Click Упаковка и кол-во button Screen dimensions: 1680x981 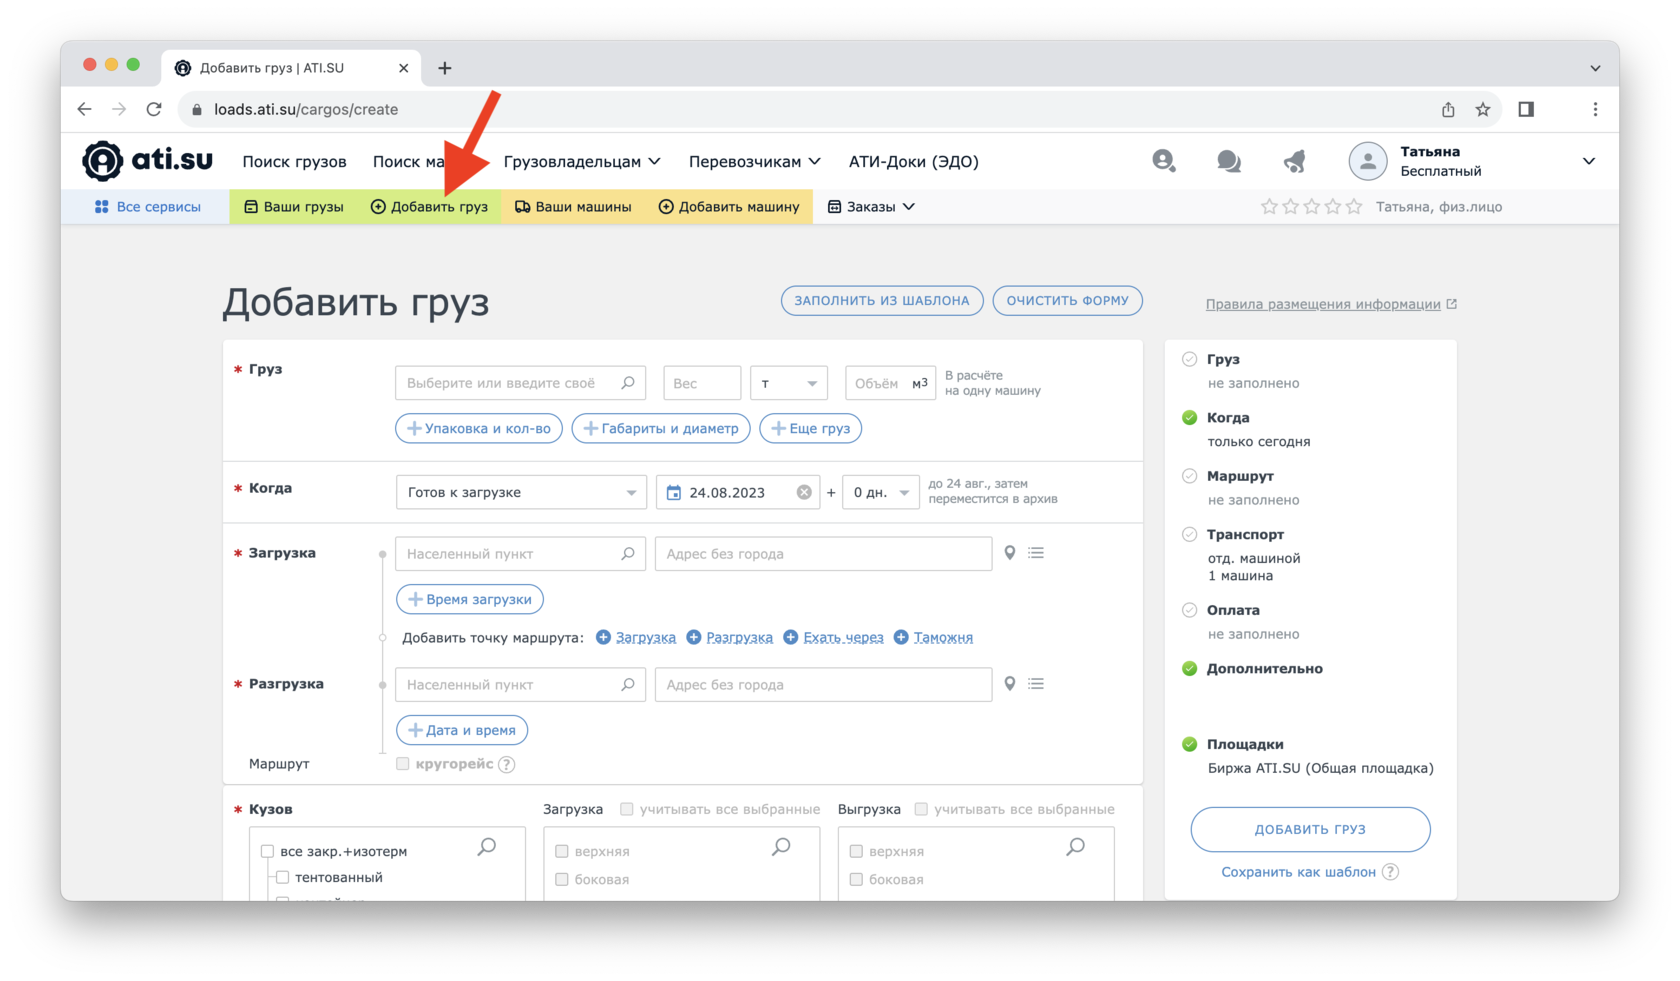(479, 428)
